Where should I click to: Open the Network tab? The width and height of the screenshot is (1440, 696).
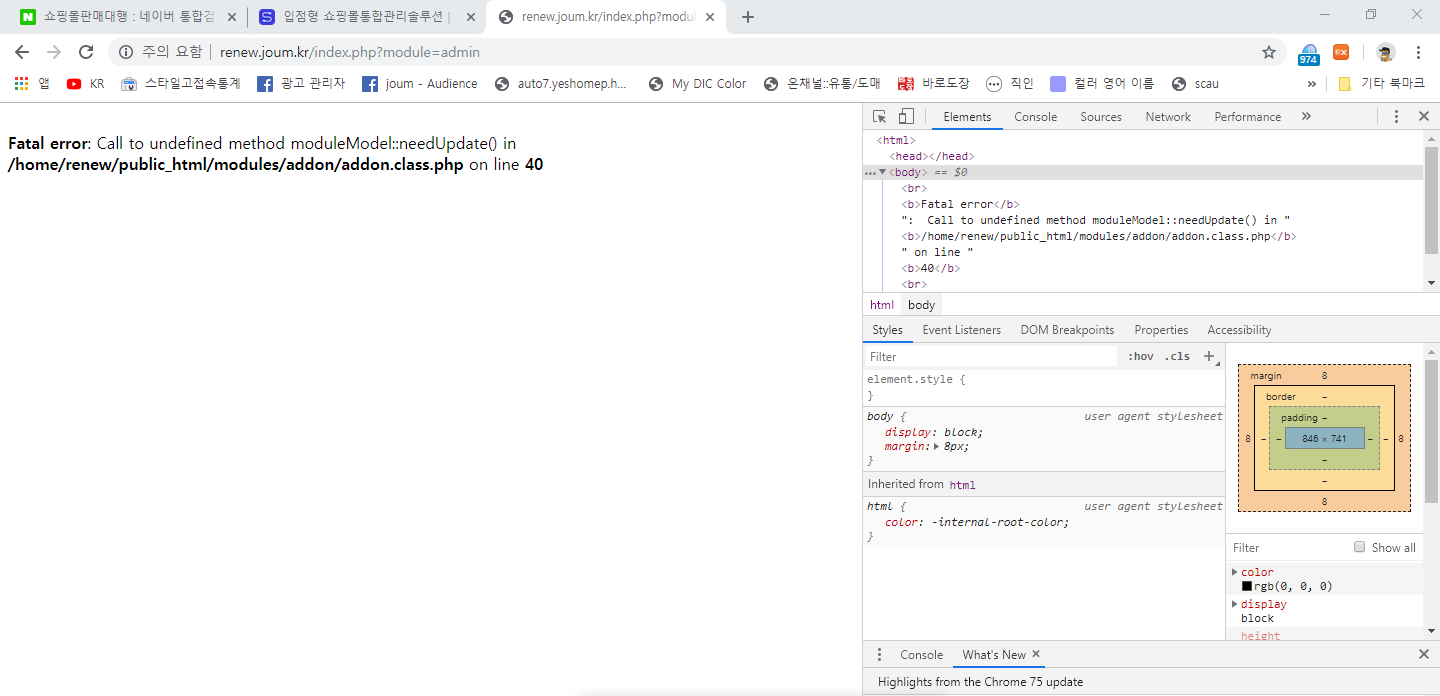point(1168,117)
